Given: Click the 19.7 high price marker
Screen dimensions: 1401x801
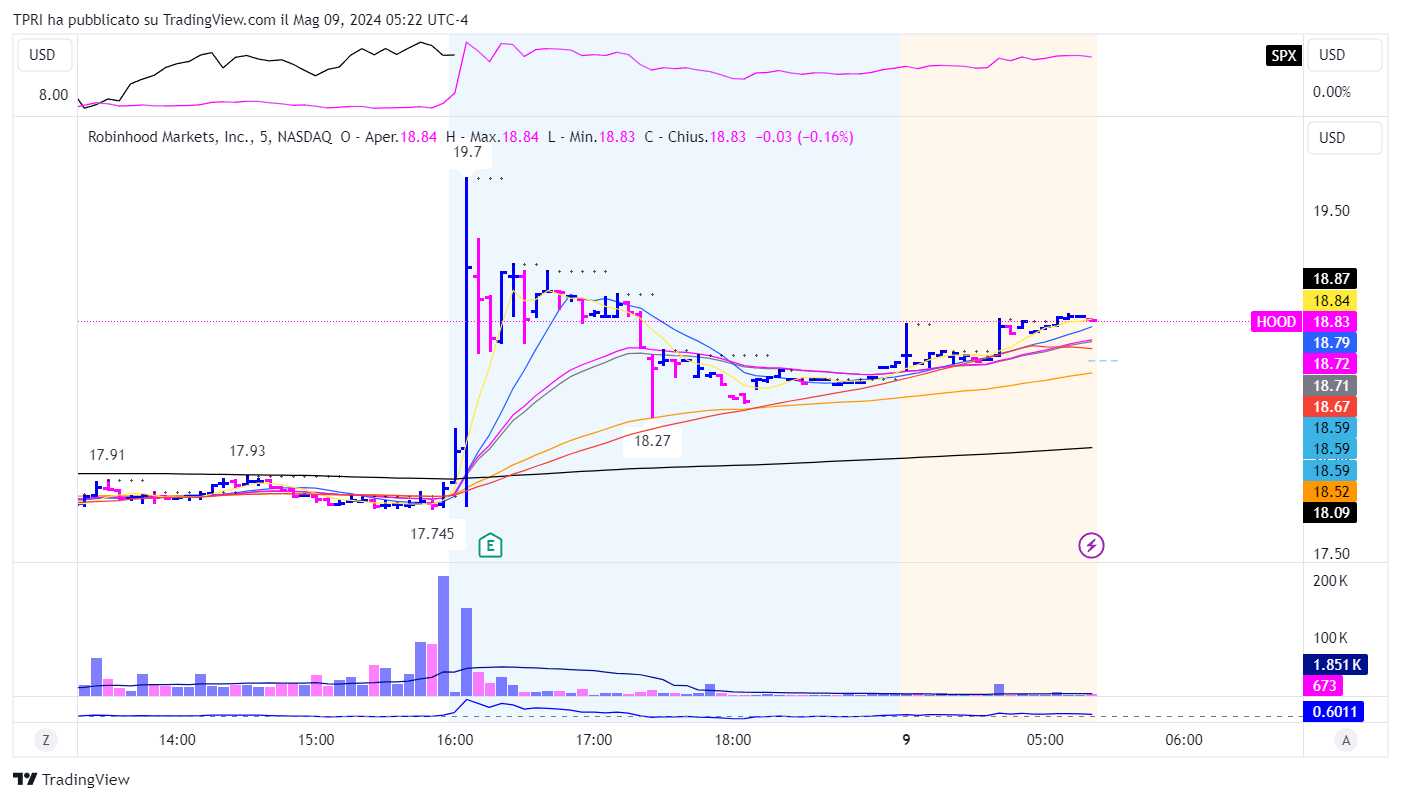Looking at the screenshot, I should coord(468,153).
